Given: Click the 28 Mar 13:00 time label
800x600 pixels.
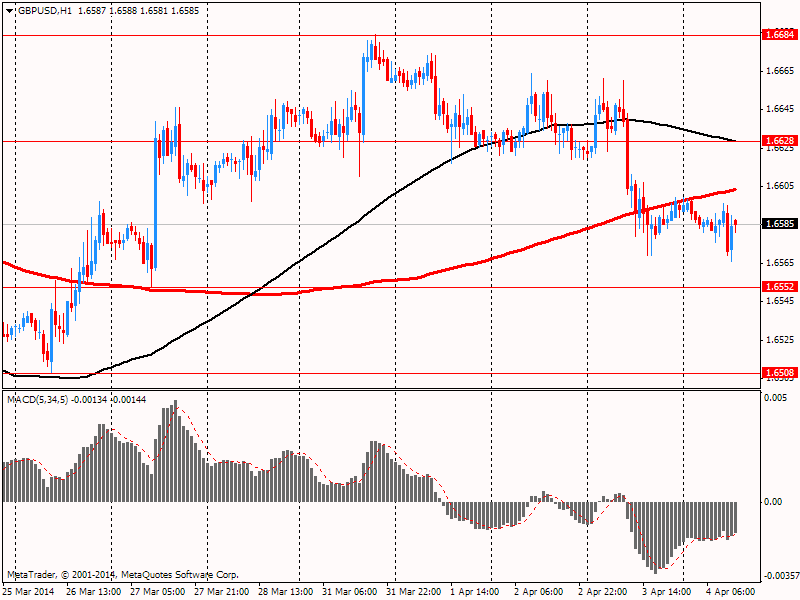Looking at the screenshot, I should pos(286,592).
